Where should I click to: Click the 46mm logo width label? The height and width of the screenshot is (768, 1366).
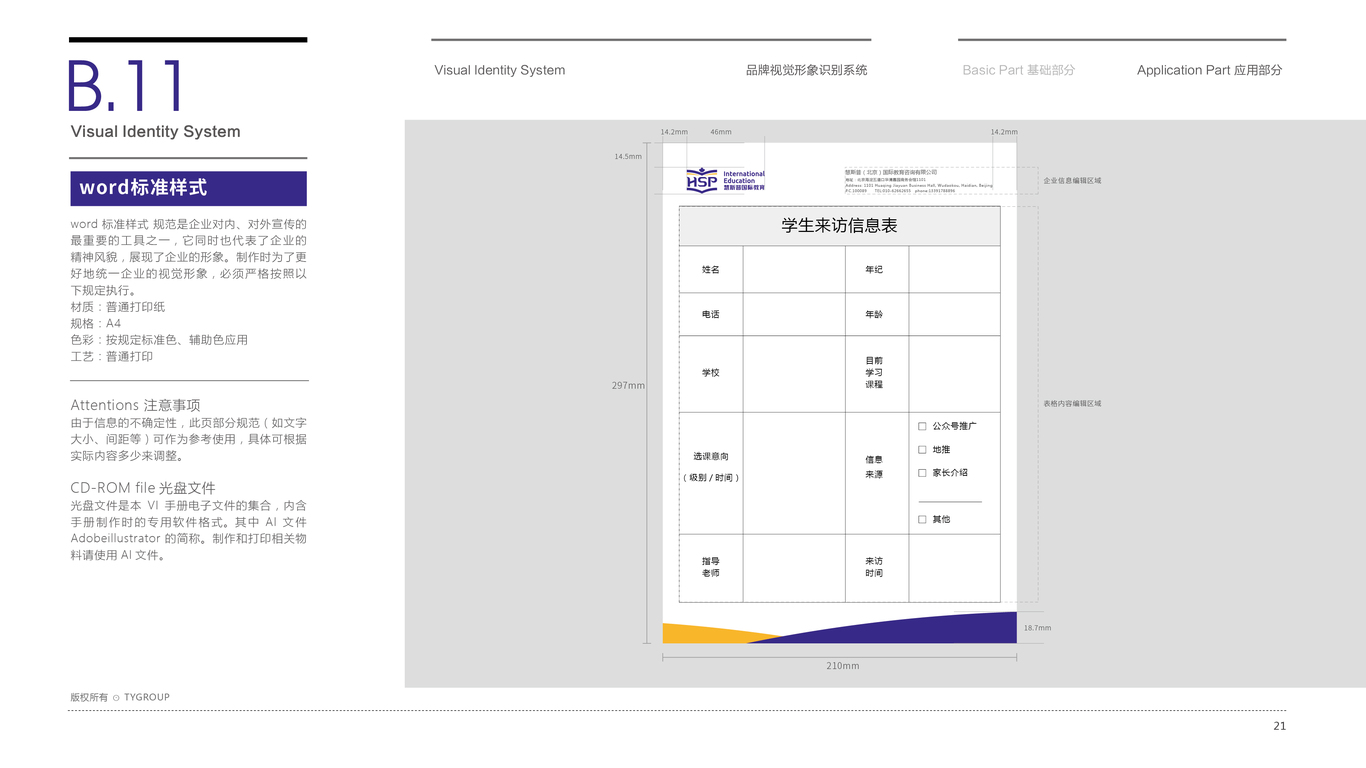pos(720,132)
